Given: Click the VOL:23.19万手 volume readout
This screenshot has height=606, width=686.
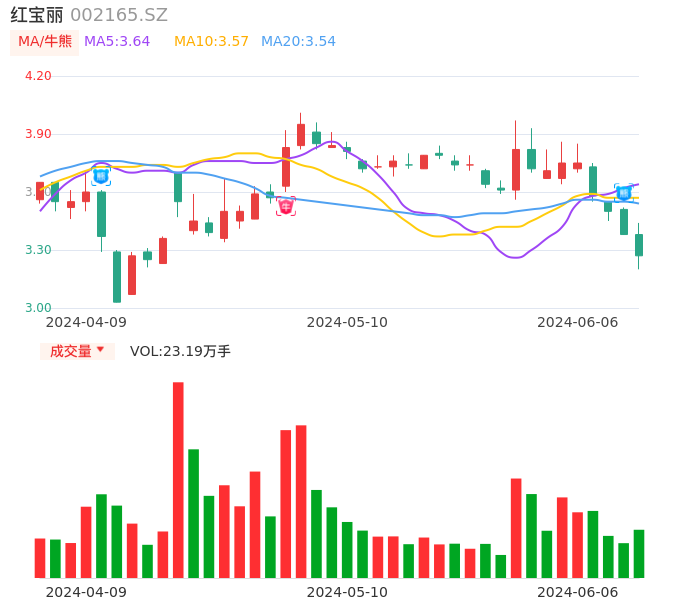Looking at the screenshot, I should [180, 351].
